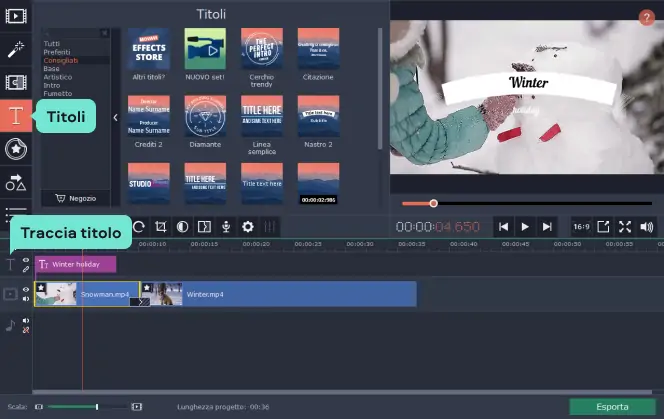Open color adjustments tool
The width and height of the screenshot is (664, 419).
(183, 227)
